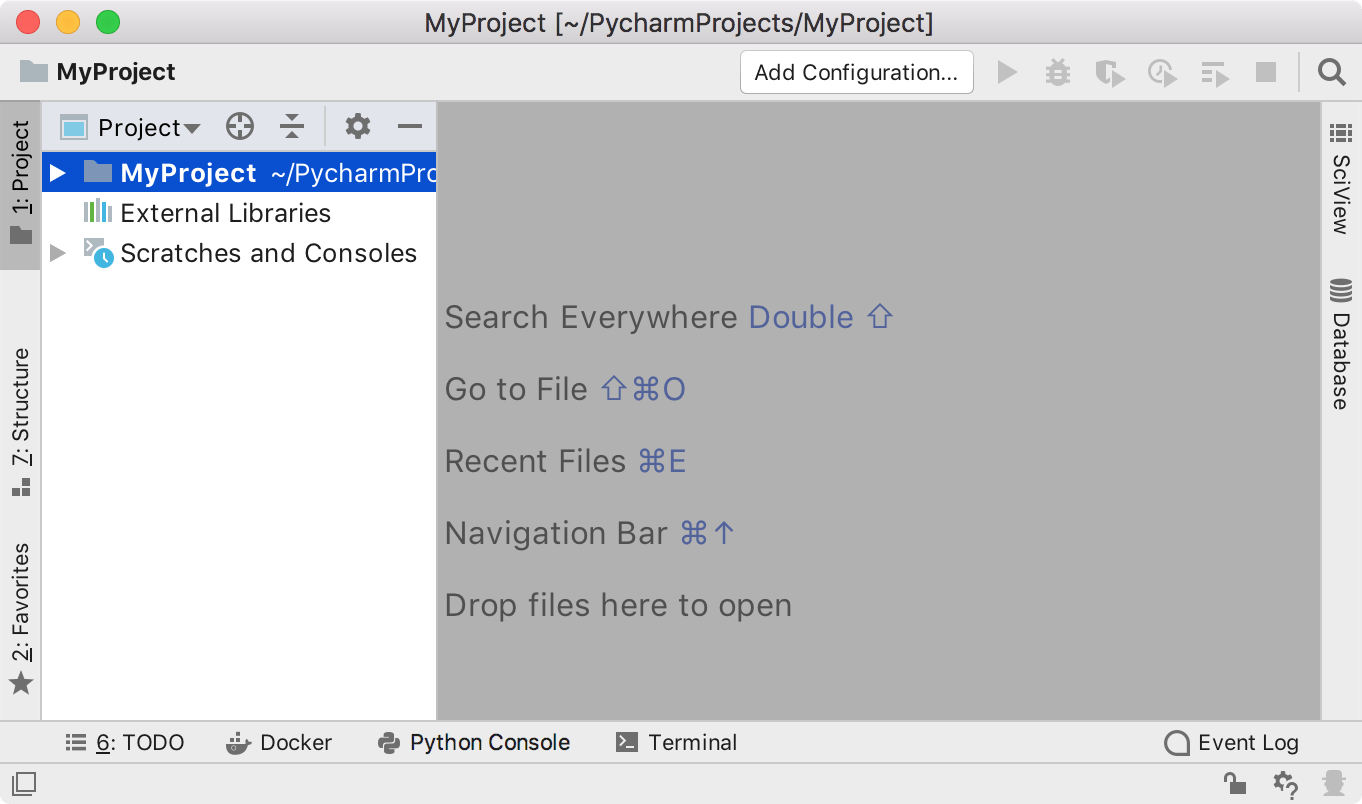Image resolution: width=1362 pixels, height=804 pixels.
Task: Click the Stop square icon
Action: pos(1266,72)
